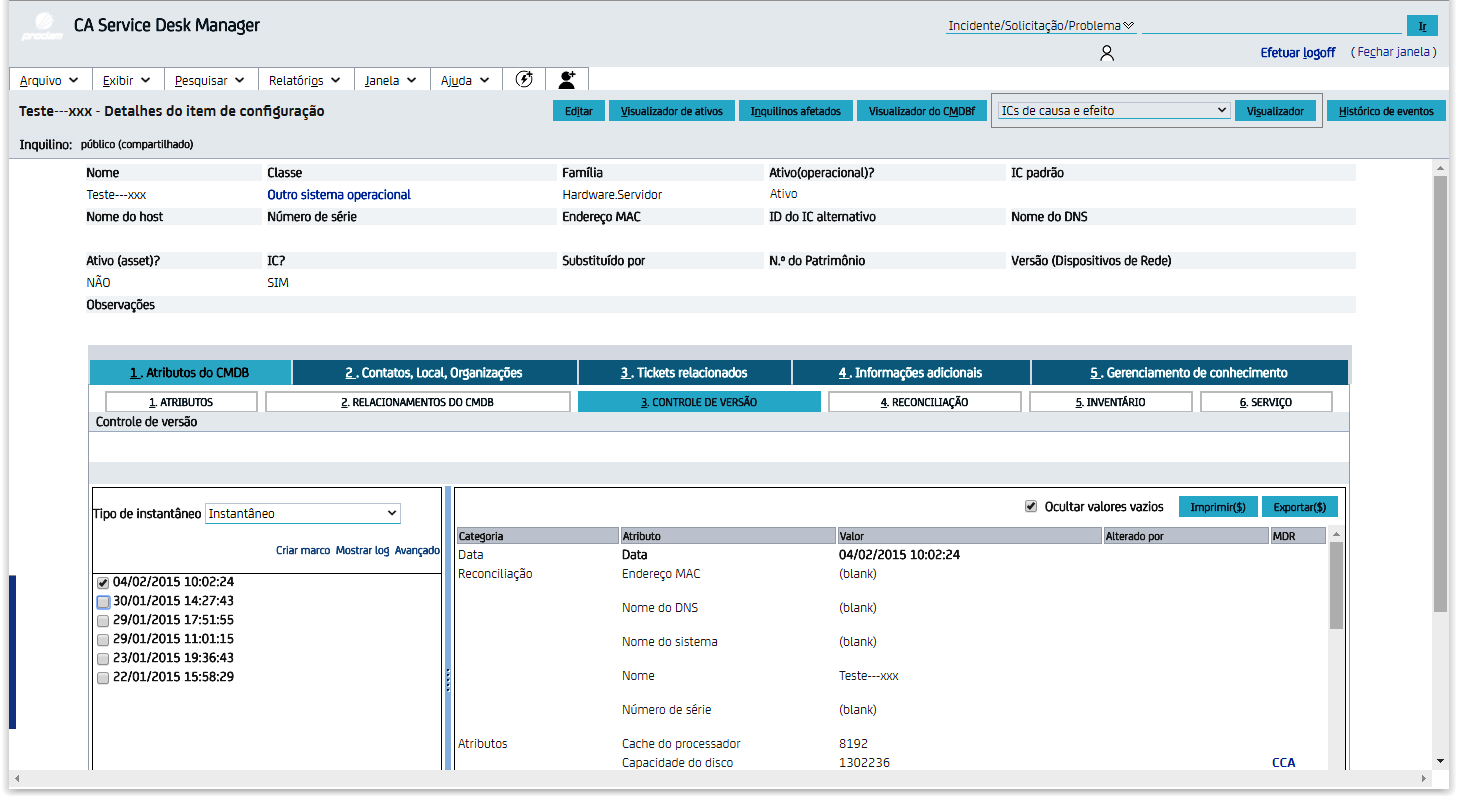Click the panel splitter handle

[448, 680]
